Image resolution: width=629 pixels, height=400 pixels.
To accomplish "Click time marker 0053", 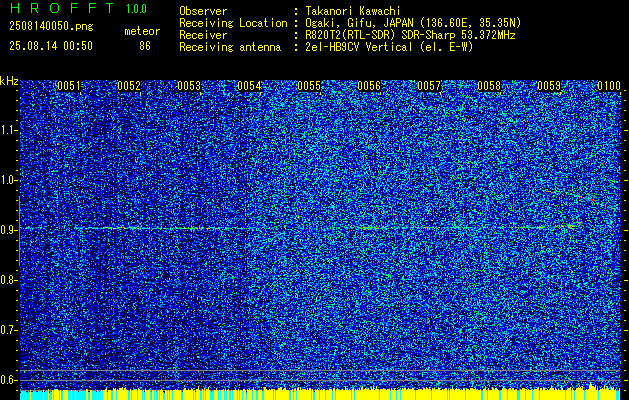I will tap(189, 86).
